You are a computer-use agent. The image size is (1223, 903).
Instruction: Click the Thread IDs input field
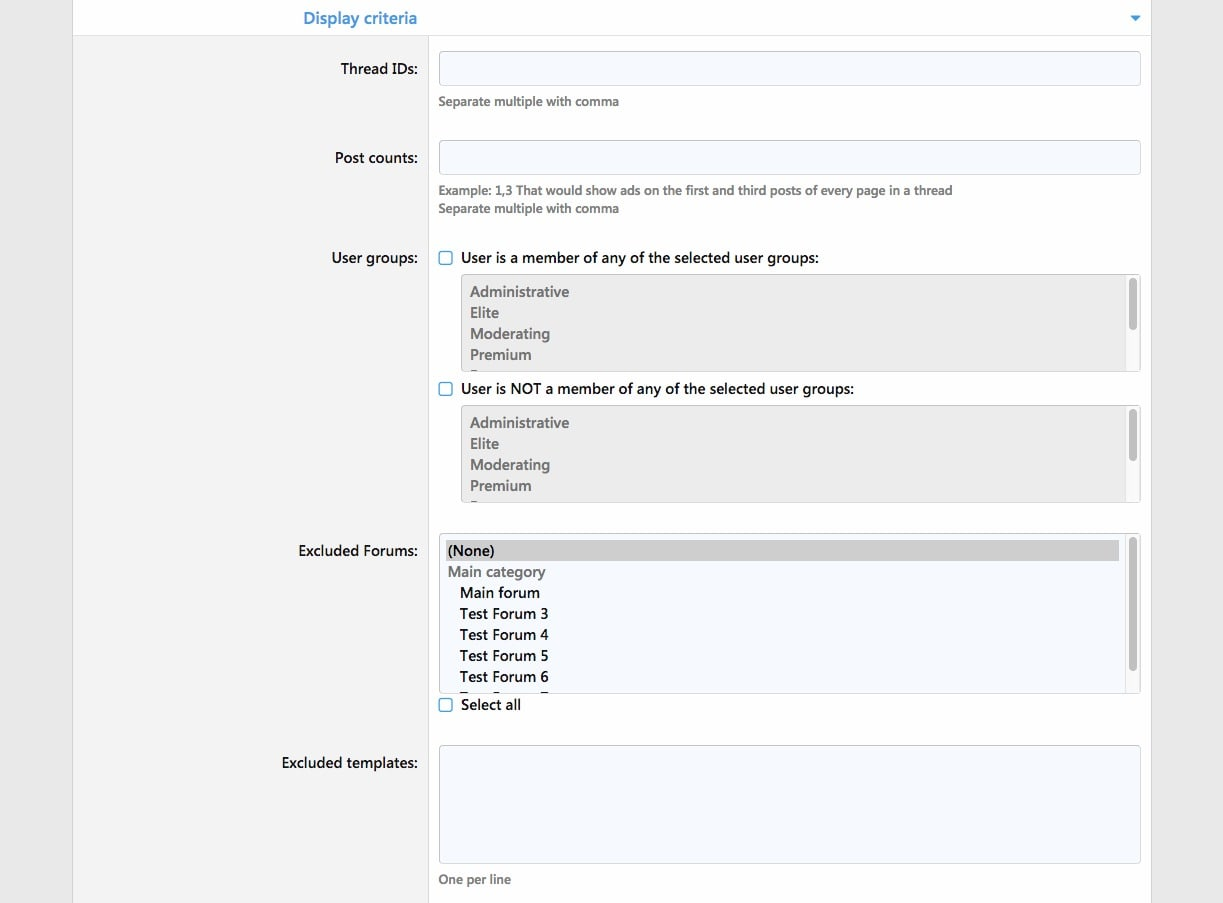click(x=788, y=69)
